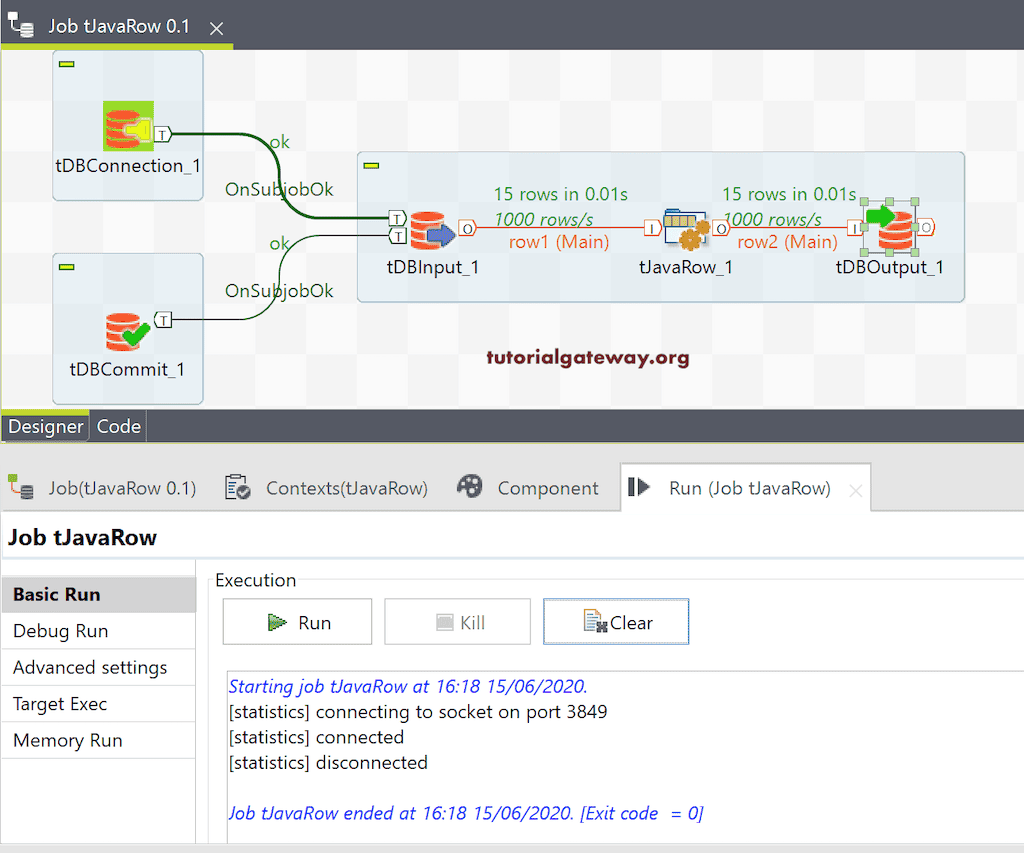Click the play icon on the Run tab
This screenshot has width=1024, height=853.
(x=640, y=487)
